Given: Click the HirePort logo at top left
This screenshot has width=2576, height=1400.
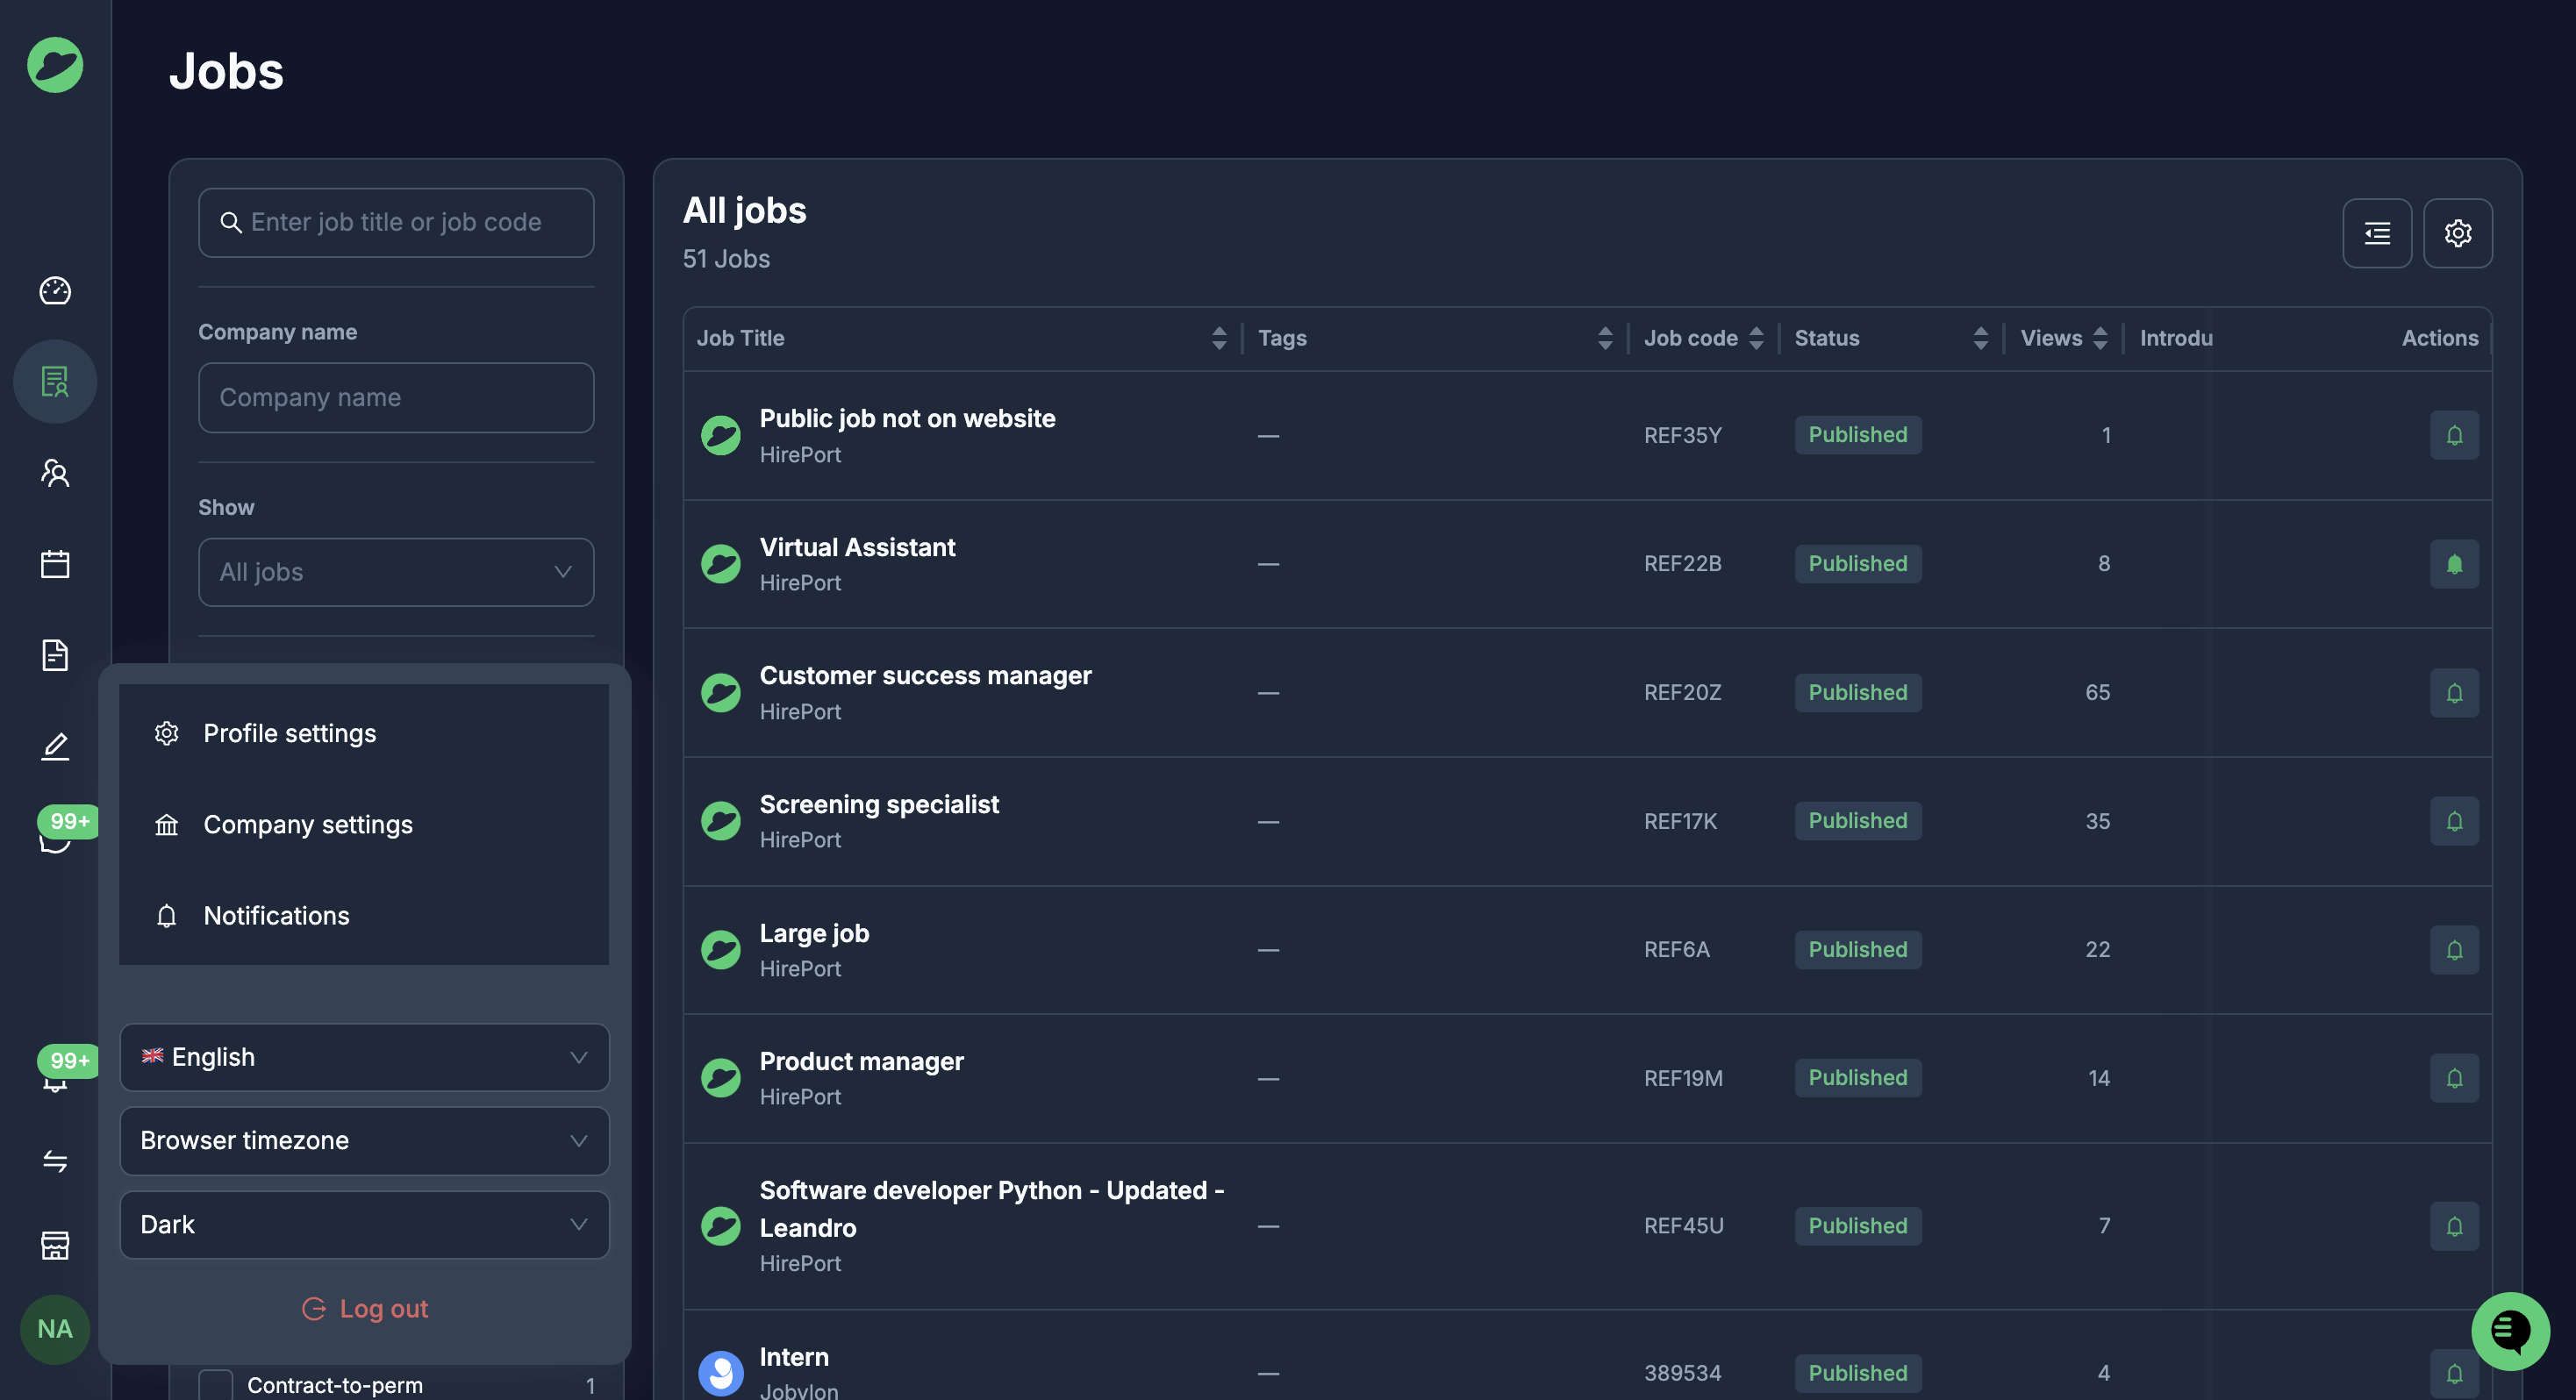Looking at the screenshot, I should click(x=55, y=65).
